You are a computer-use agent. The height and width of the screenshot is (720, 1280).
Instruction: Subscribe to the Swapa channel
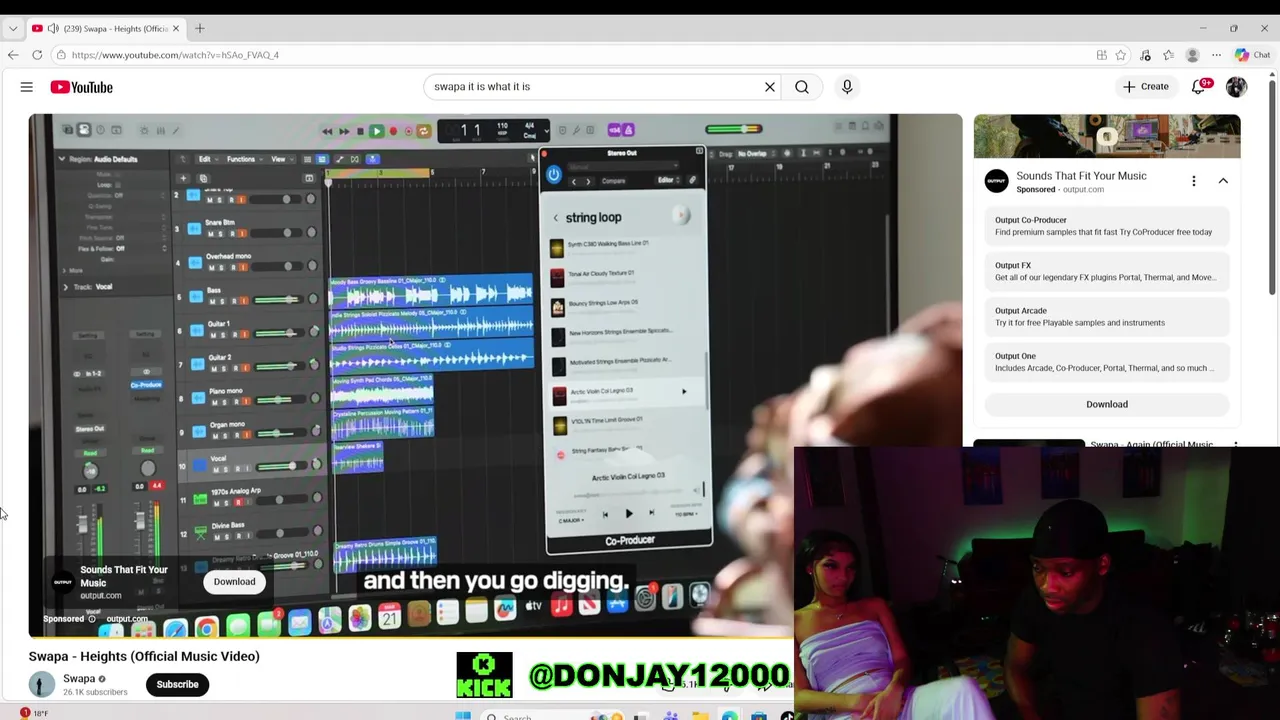(x=177, y=685)
